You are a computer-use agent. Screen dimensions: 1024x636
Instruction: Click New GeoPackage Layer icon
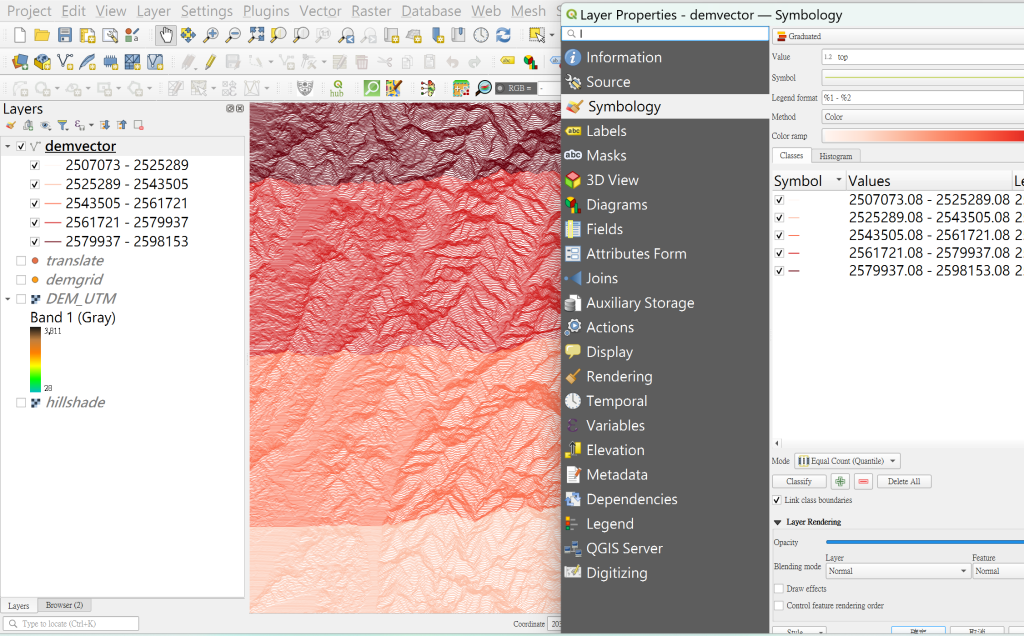(42, 62)
